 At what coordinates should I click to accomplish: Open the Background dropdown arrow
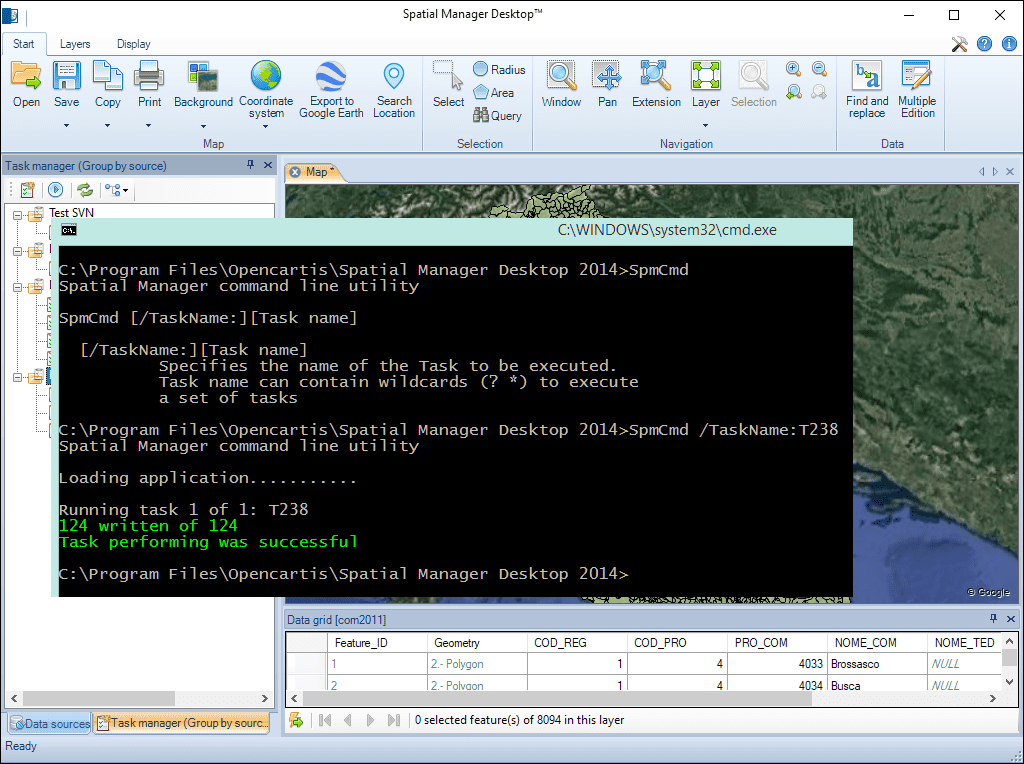pos(203,126)
